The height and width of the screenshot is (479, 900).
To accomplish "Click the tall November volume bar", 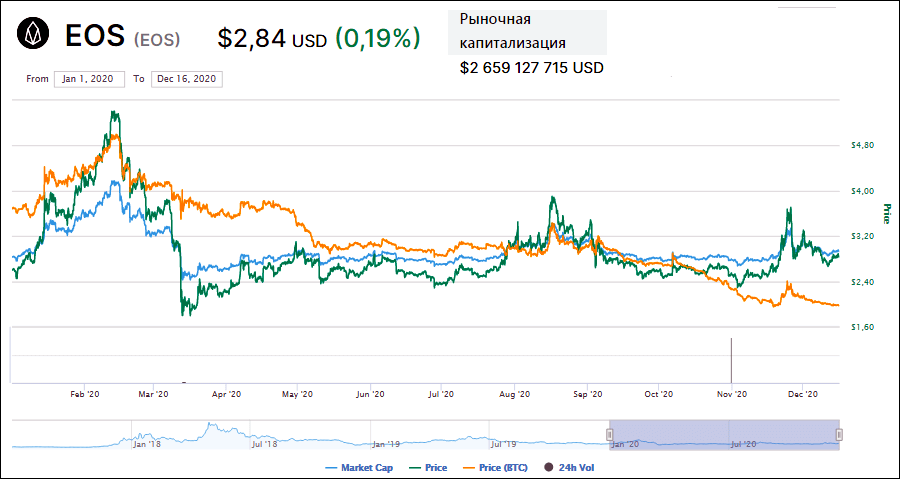I will click(x=731, y=360).
